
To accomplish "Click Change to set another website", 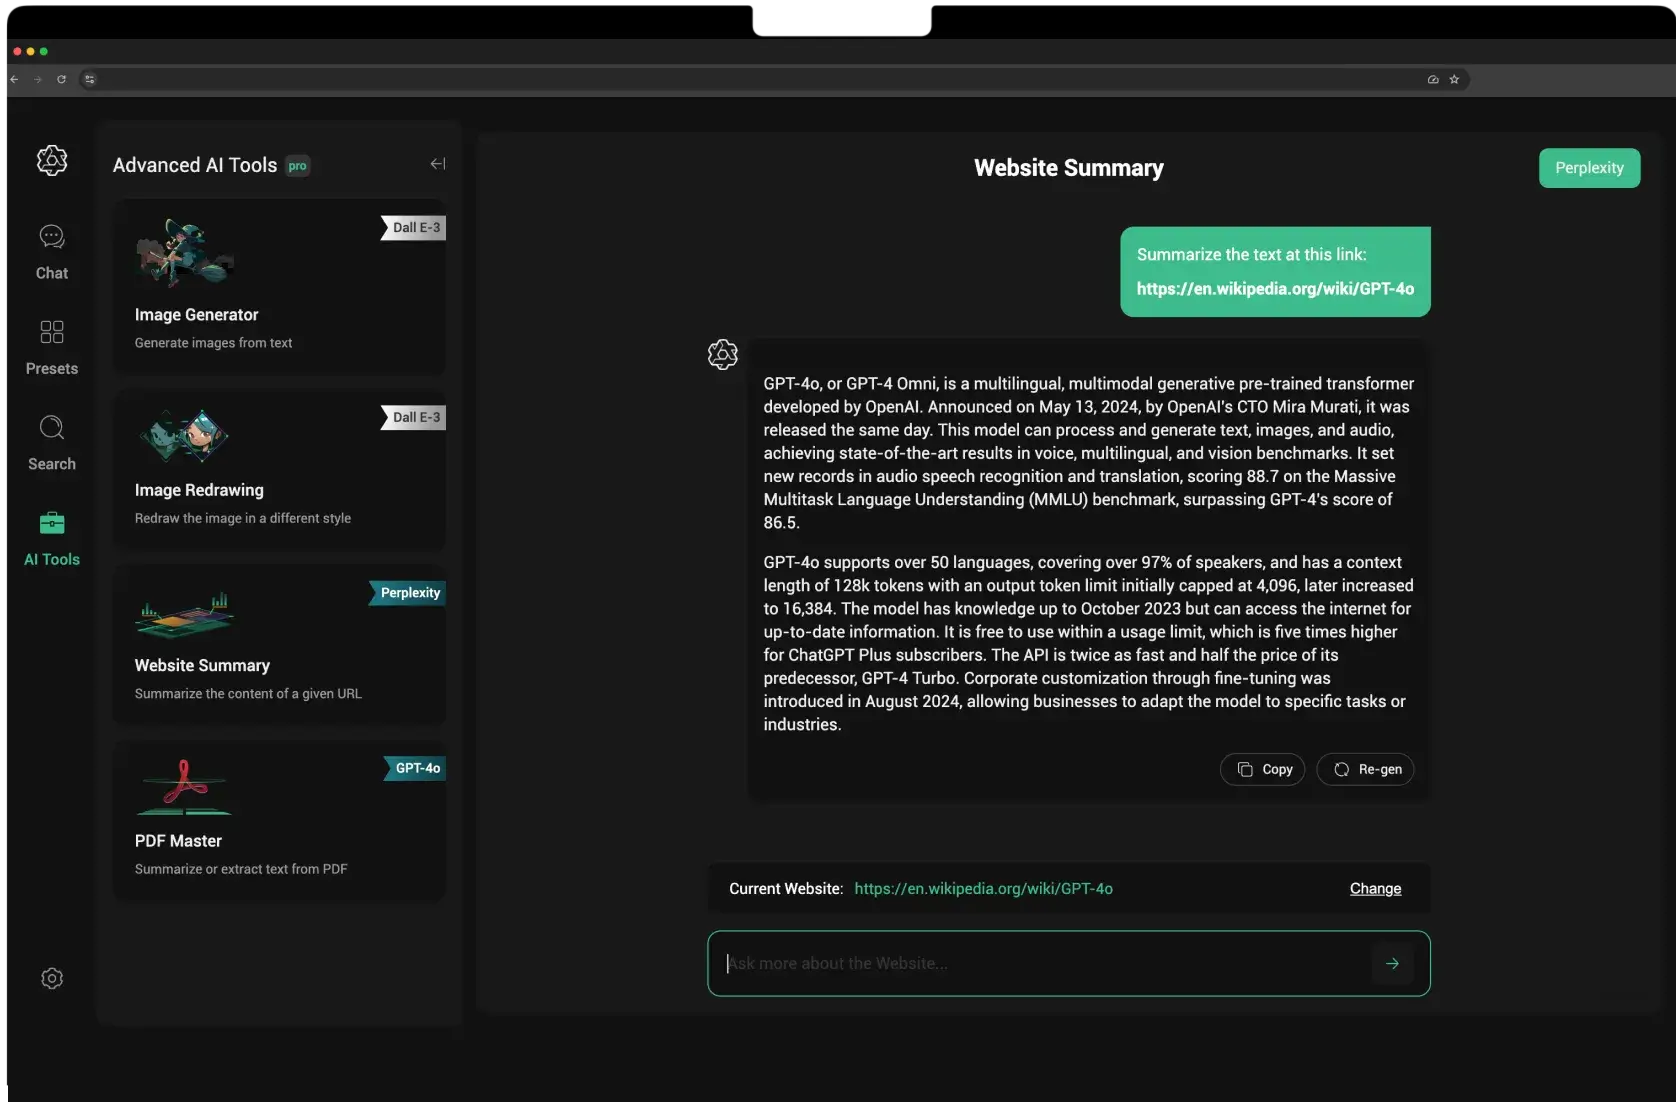I will (1375, 889).
